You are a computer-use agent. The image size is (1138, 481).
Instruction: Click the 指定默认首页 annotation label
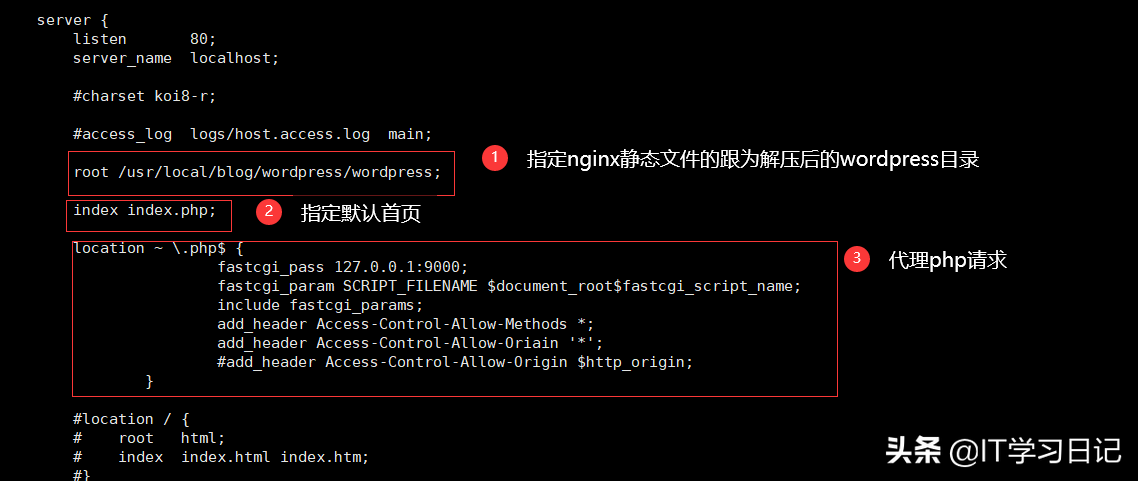point(361,213)
